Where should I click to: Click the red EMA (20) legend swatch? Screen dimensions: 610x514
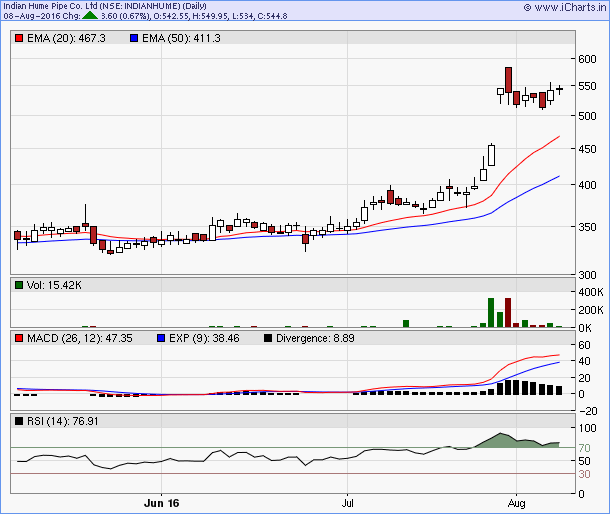(x=19, y=38)
